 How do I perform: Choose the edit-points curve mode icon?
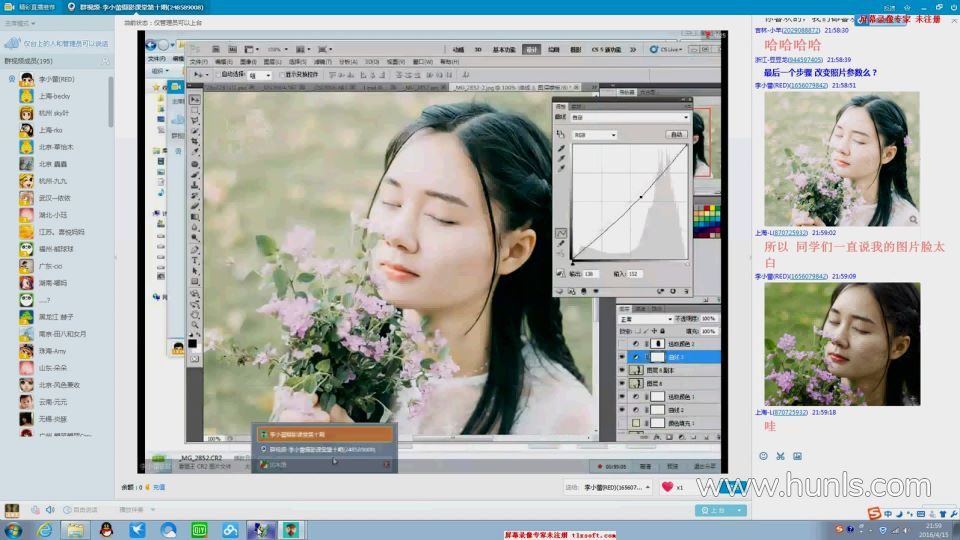pyautogui.click(x=561, y=233)
